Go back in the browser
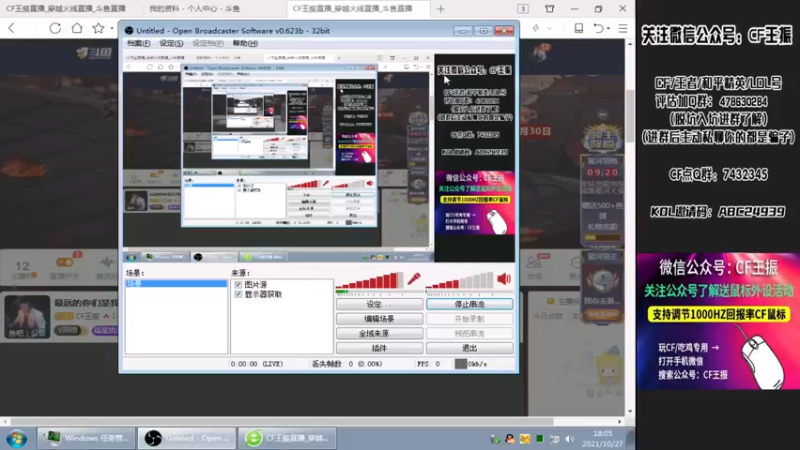 [12, 28]
